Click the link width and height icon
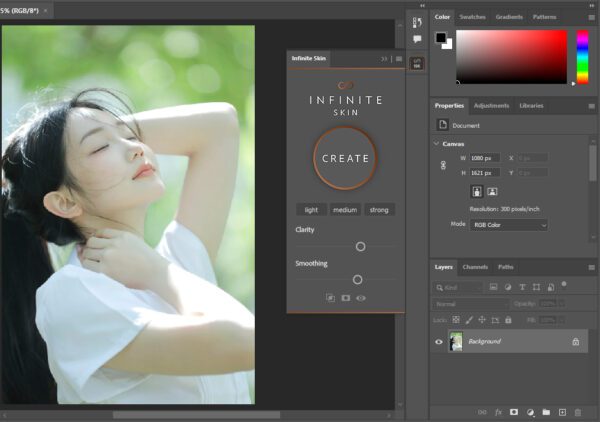This screenshot has width=600, height=422. (443, 165)
